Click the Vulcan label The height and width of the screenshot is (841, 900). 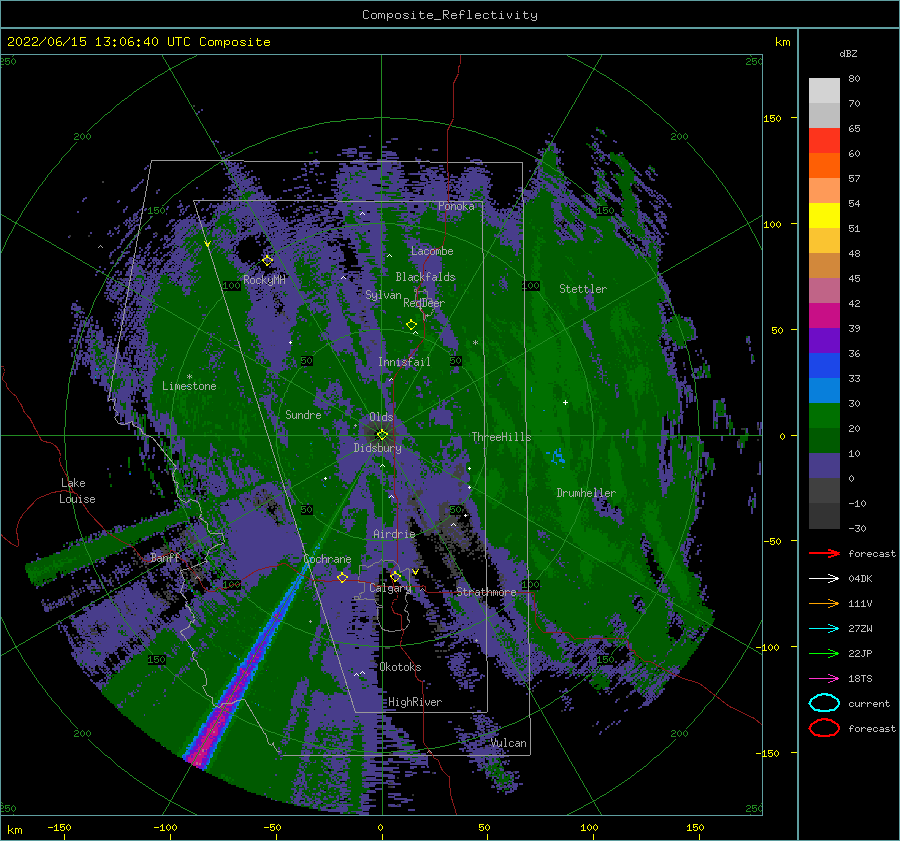pos(509,743)
